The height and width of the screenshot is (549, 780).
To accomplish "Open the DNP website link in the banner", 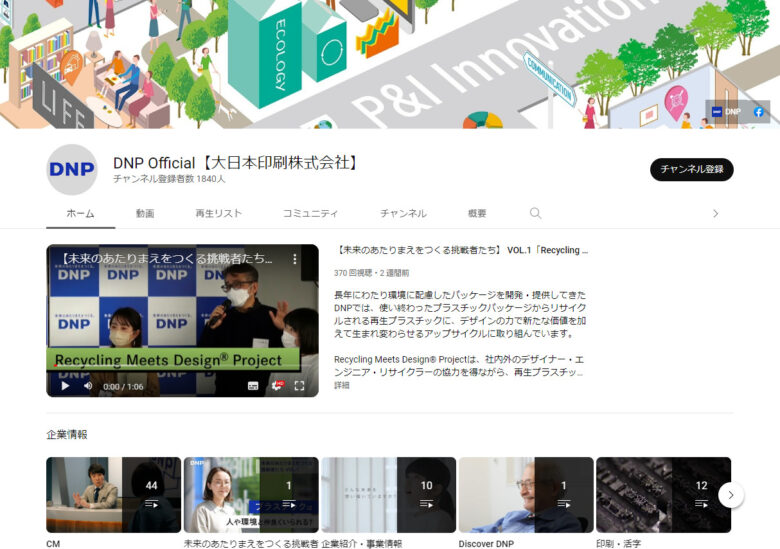I will coord(726,112).
